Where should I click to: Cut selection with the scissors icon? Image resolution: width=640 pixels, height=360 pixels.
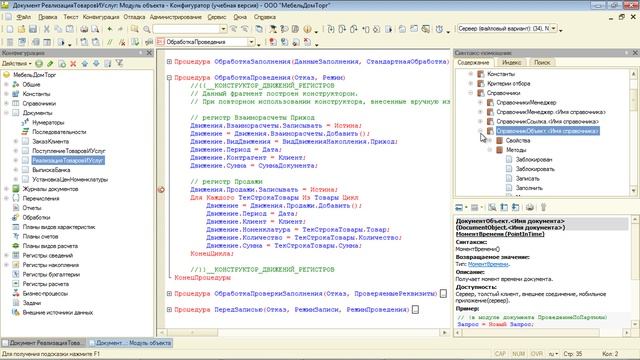(47, 29)
